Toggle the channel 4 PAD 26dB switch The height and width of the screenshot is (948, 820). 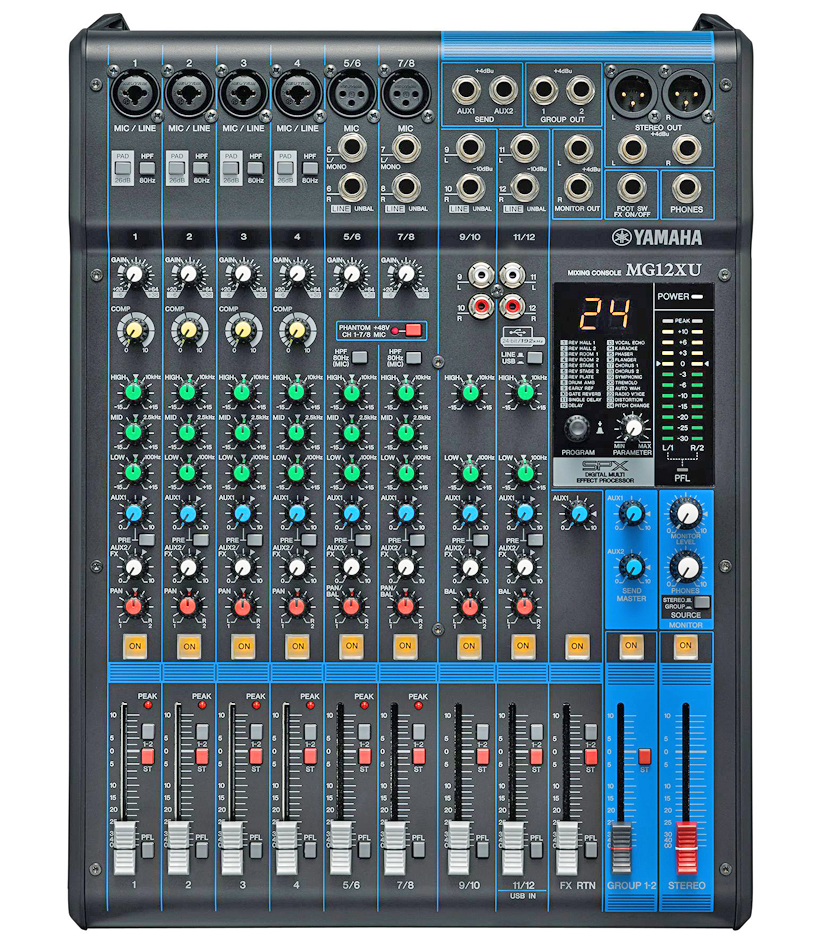285,168
